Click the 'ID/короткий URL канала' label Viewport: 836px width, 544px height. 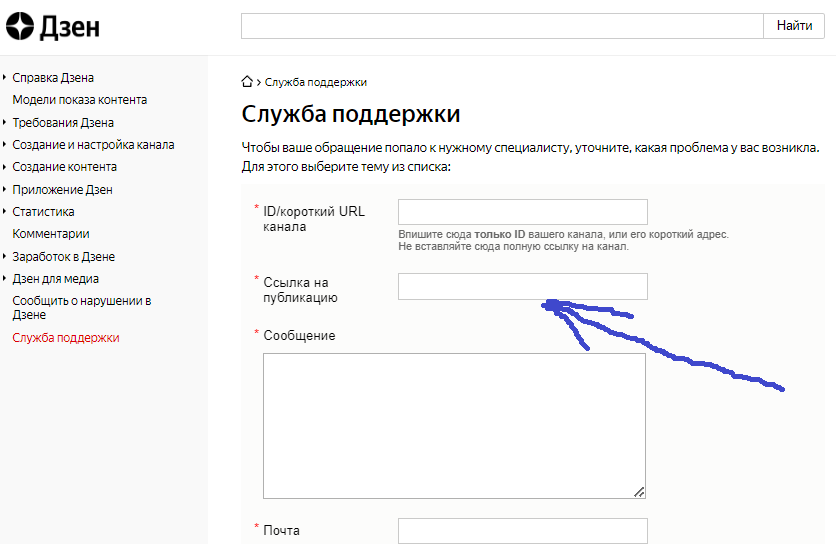(314, 219)
